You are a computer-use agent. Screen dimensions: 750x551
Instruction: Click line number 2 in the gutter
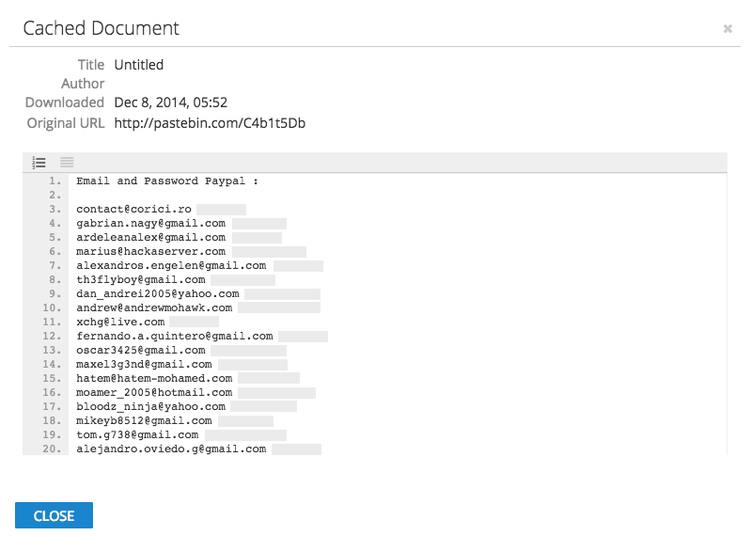56,196
